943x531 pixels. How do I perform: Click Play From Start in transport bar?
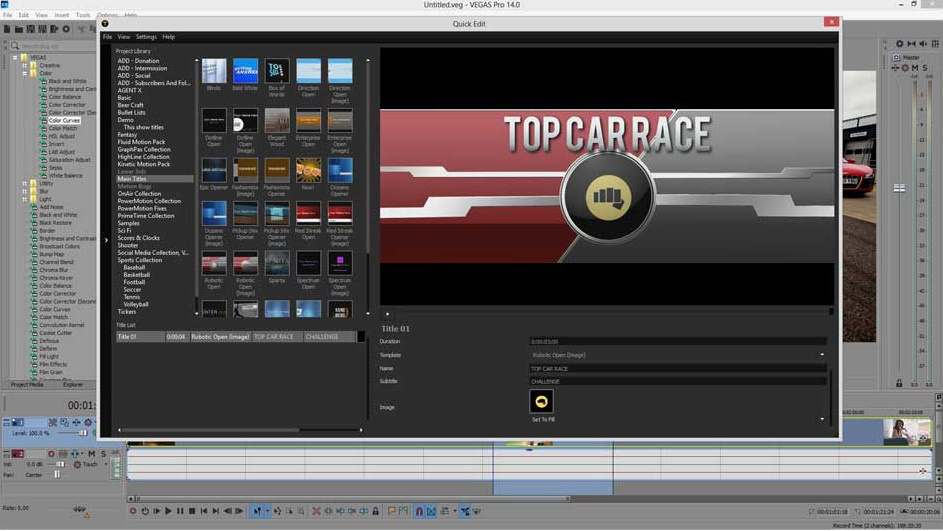157,511
